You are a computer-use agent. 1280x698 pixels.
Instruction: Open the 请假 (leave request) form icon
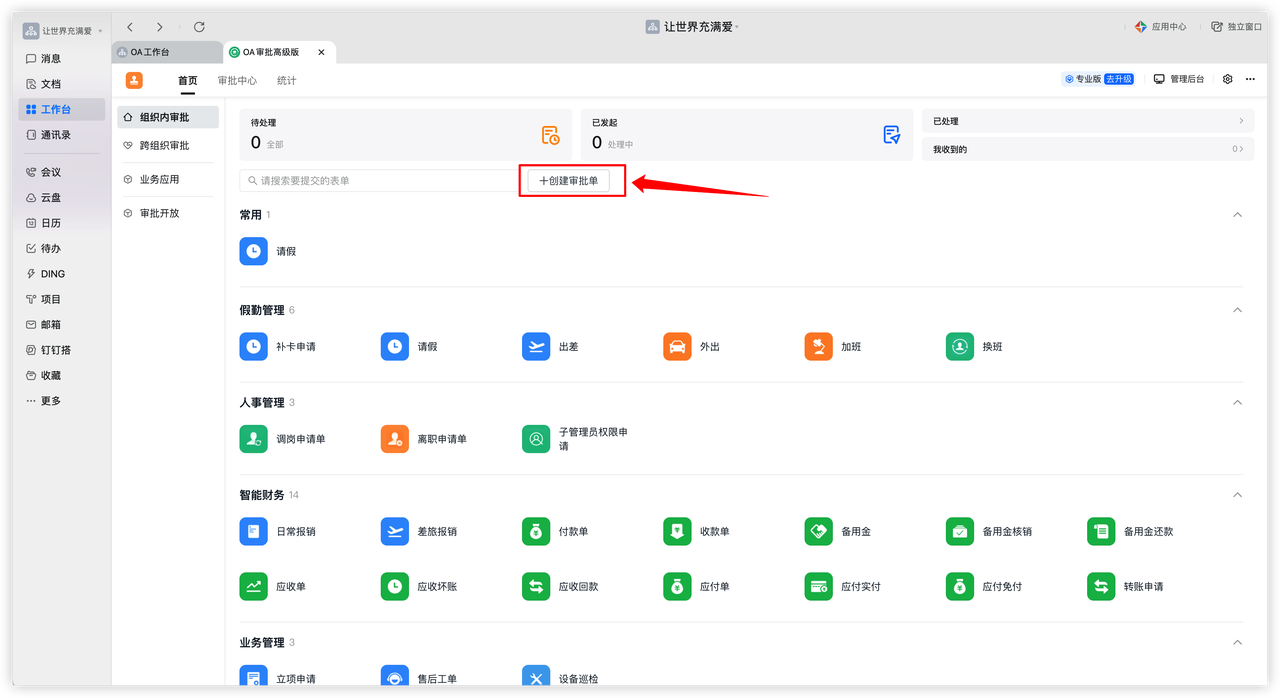point(253,251)
